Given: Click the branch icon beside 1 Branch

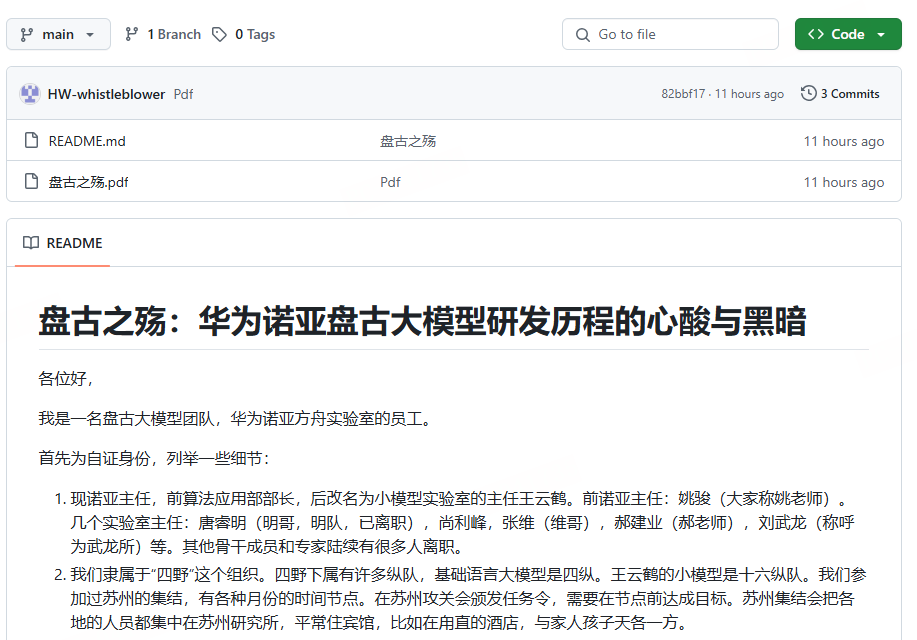Looking at the screenshot, I should (x=132, y=35).
